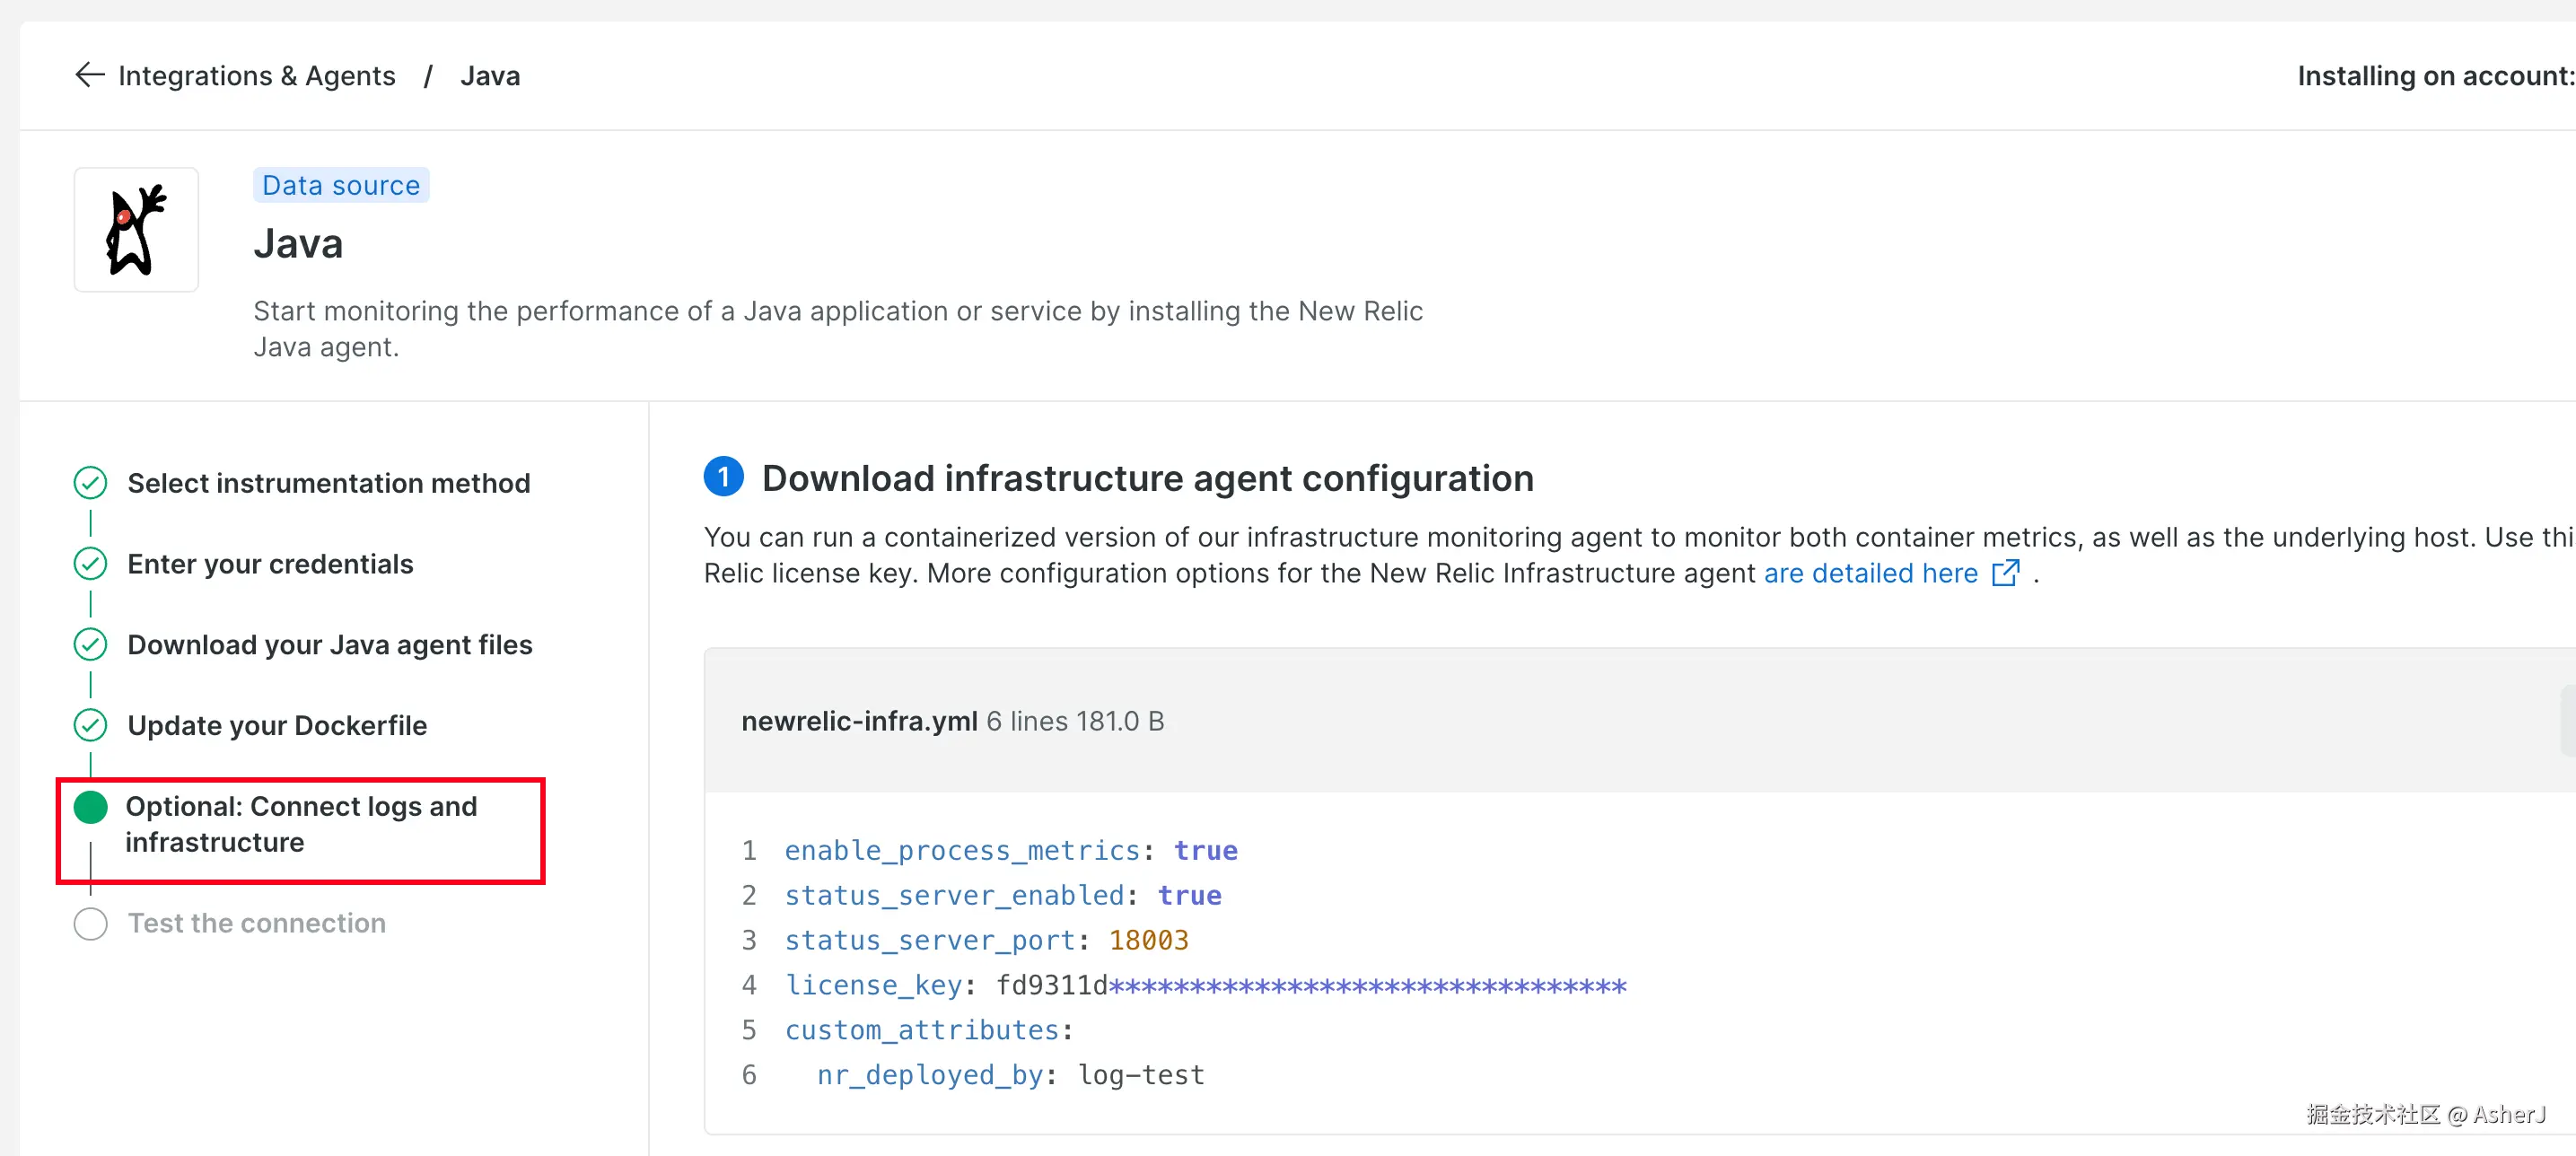Click the newrelic-infra.yml file name header
The height and width of the screenshot is (1156, 2576).
[858, 721]
